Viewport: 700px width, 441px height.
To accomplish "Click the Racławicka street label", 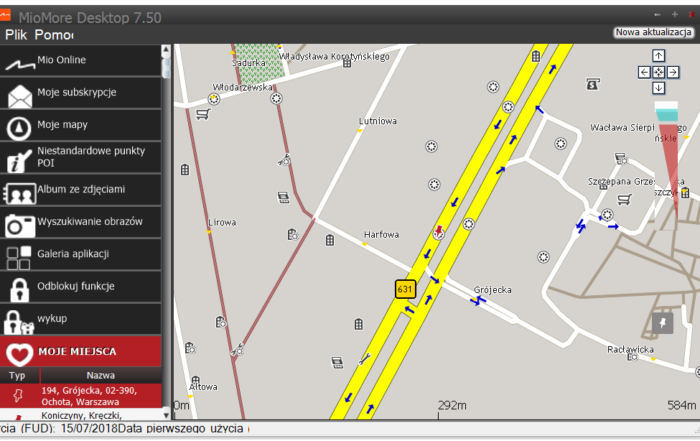I will [630, 349].
